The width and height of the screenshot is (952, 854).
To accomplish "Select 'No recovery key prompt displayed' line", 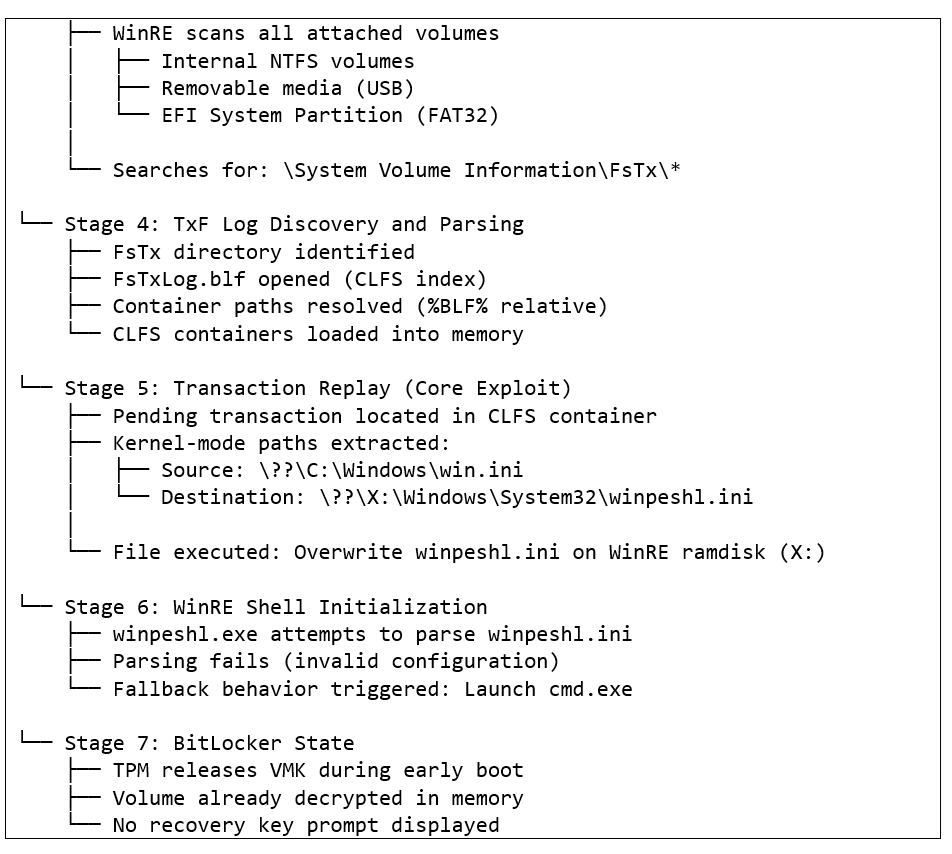I will (x=305, y=825).
